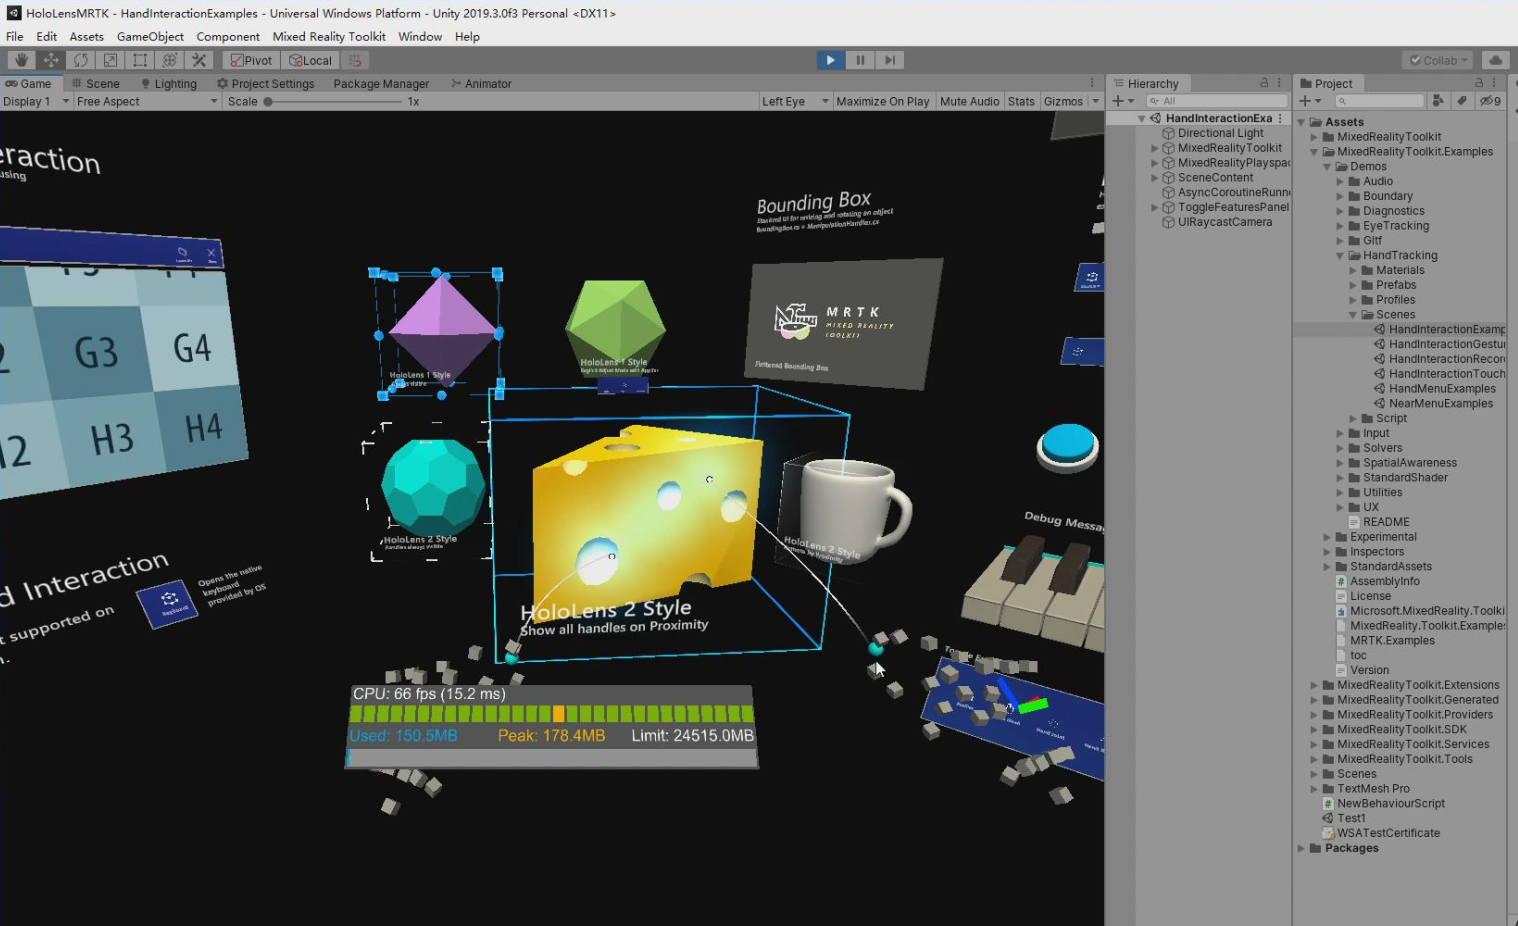Toggle Local handle rotation mode
Viewport: 1518px width, 926px height.
coord(310,60)
